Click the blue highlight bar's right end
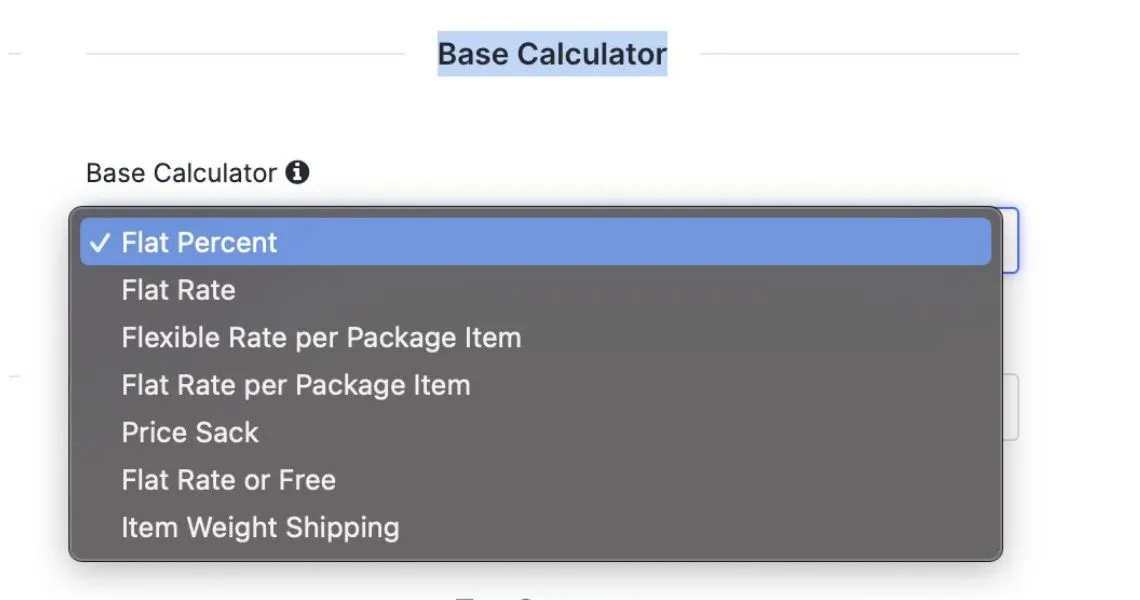Image resolution: width=1140 pixels, height=600 pixels. pos(974,242)
